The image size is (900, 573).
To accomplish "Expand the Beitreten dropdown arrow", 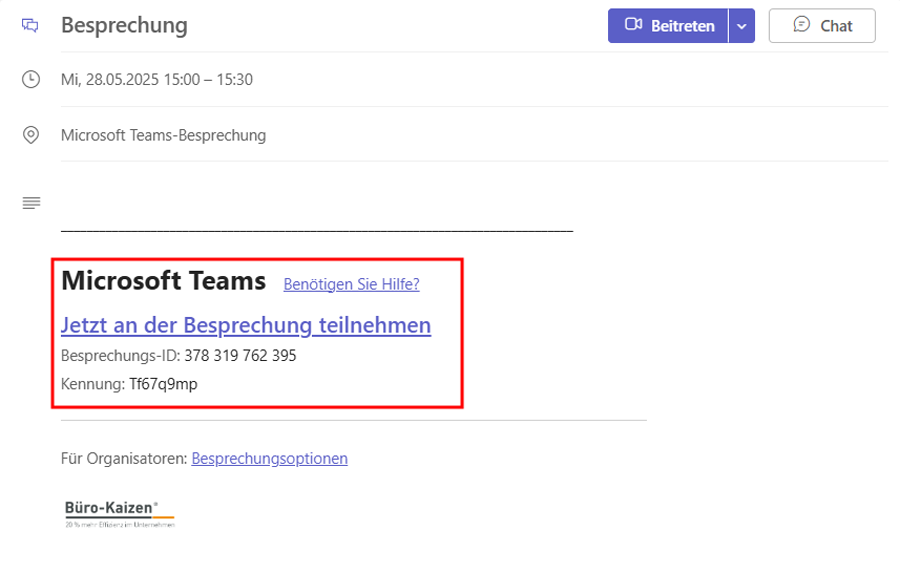I will pyautogui.click(x=742, y=26).
